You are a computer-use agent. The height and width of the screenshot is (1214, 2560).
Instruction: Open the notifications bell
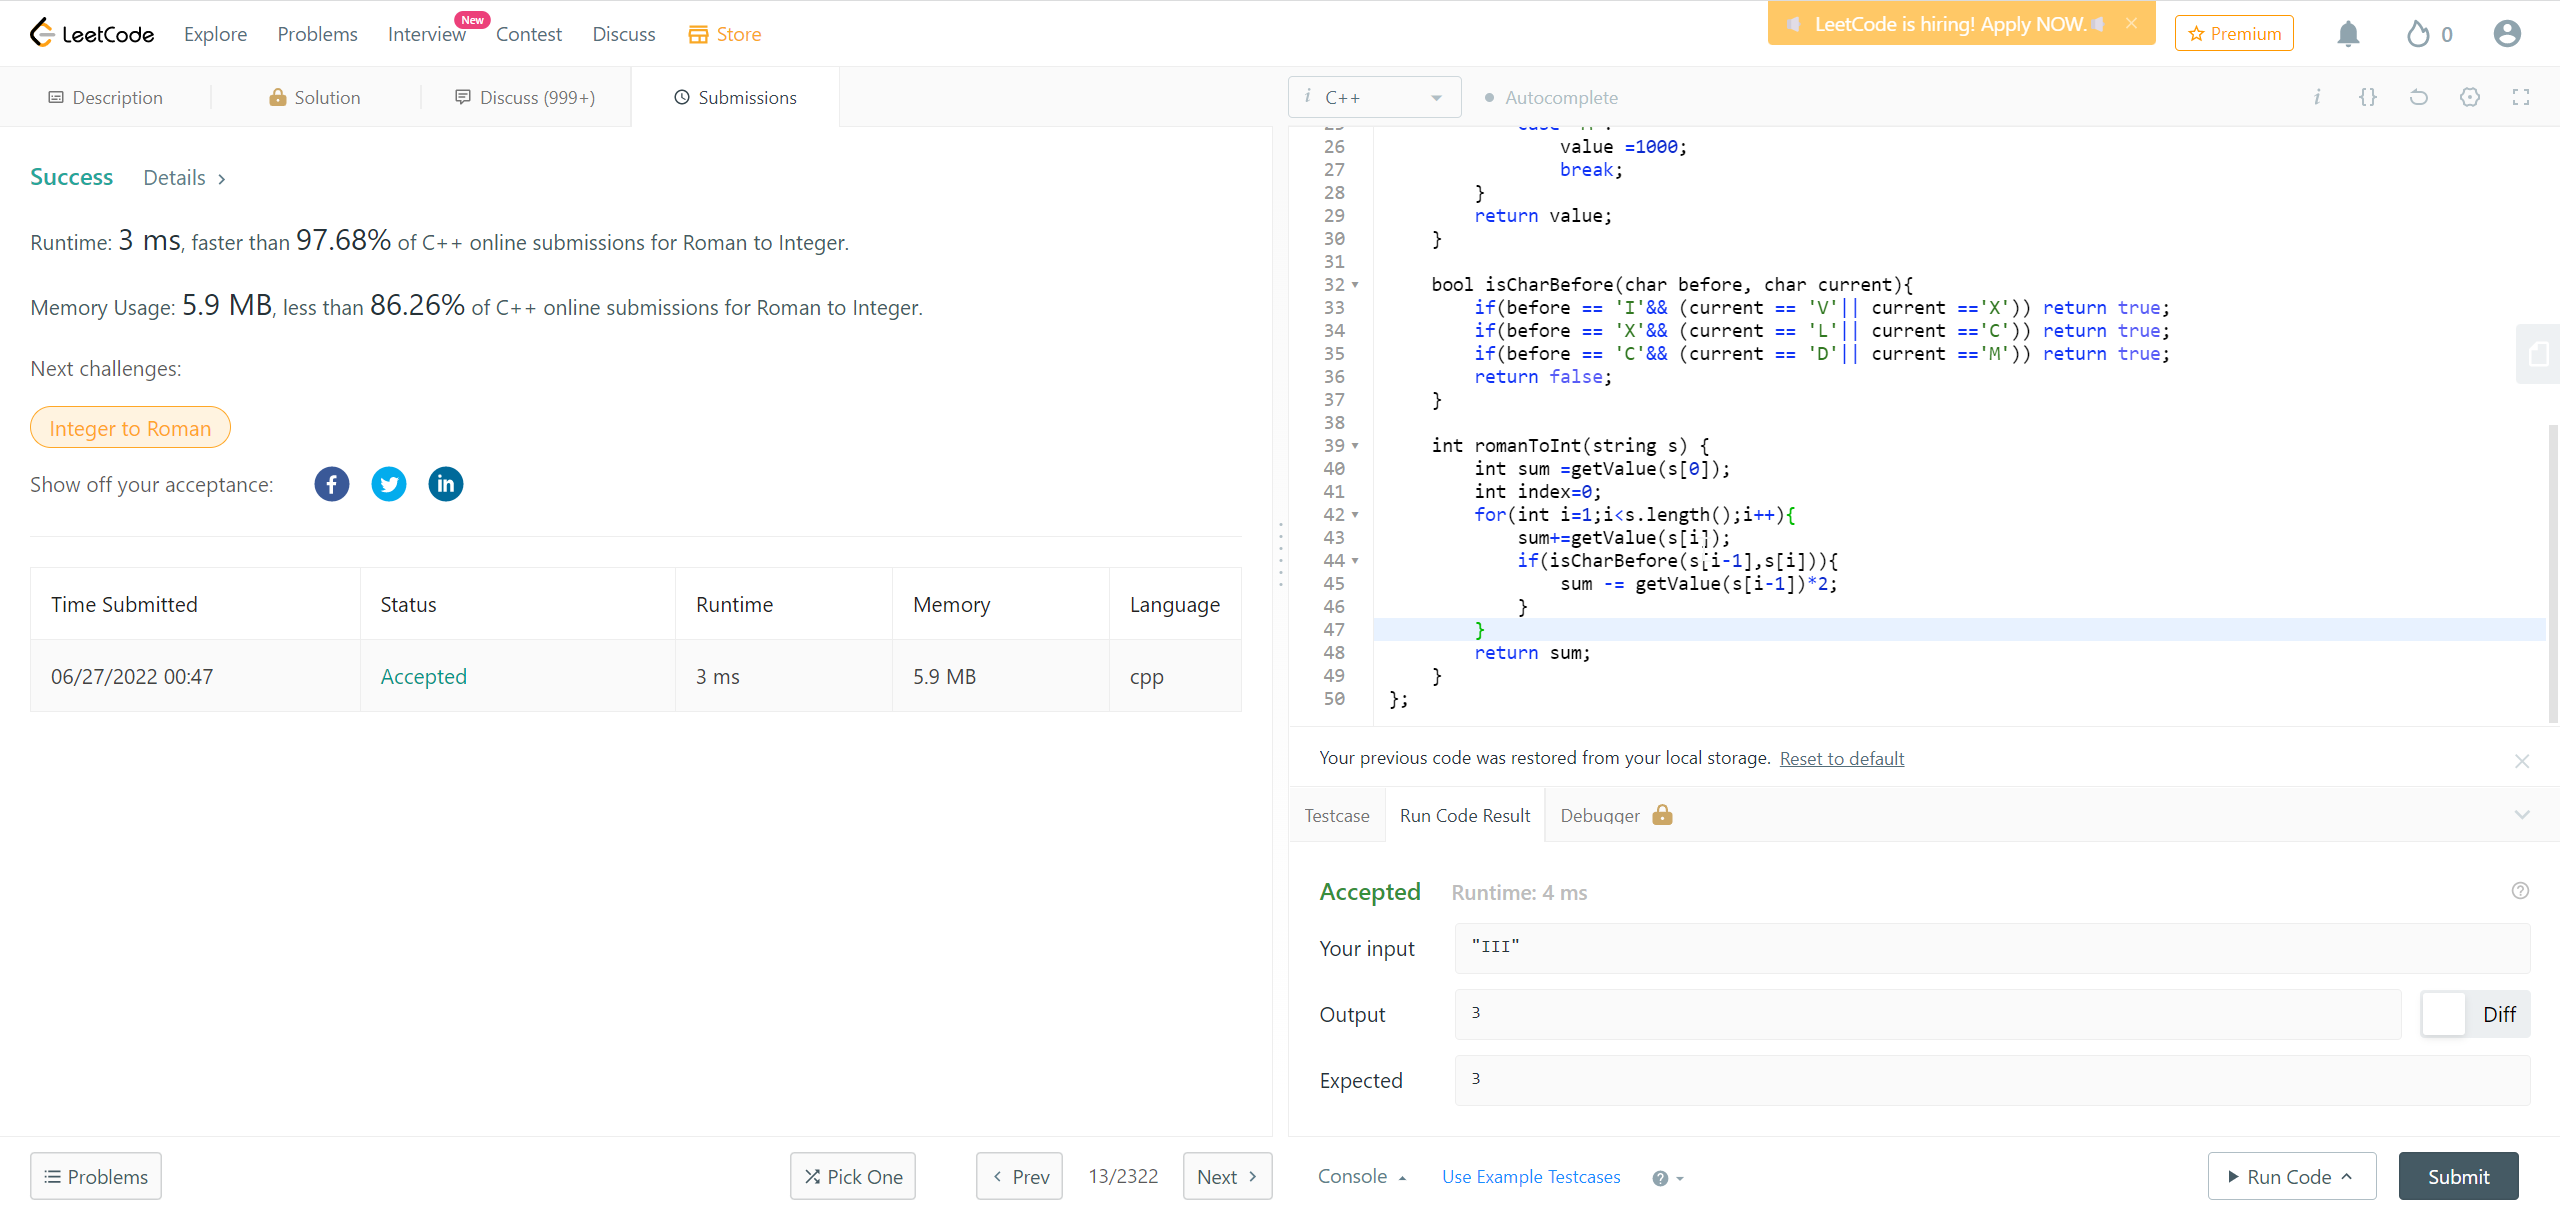pos(2348,34)
